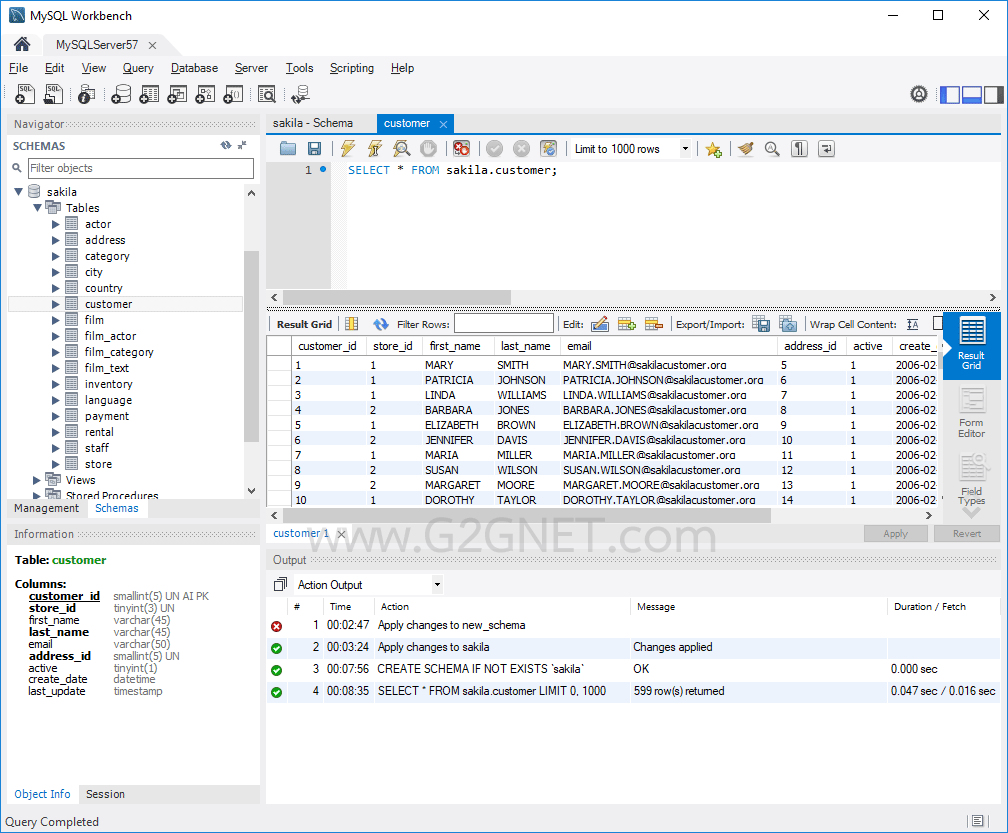Export recordset to an external file
The image size is (1008, 833).
(761, 325)
